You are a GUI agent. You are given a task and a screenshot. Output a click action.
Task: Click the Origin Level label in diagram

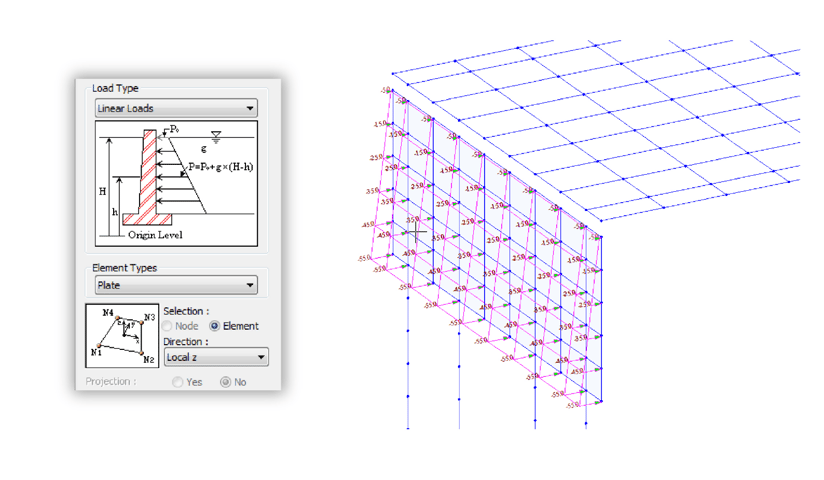155,235
